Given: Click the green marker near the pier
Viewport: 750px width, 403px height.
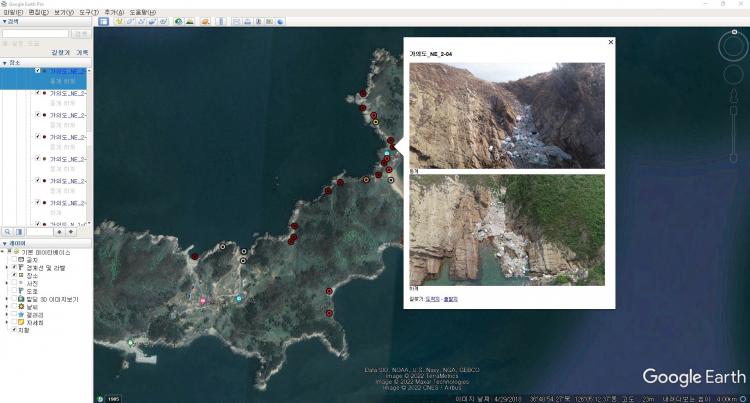Looking at the screenshot, I should (130, 343).
